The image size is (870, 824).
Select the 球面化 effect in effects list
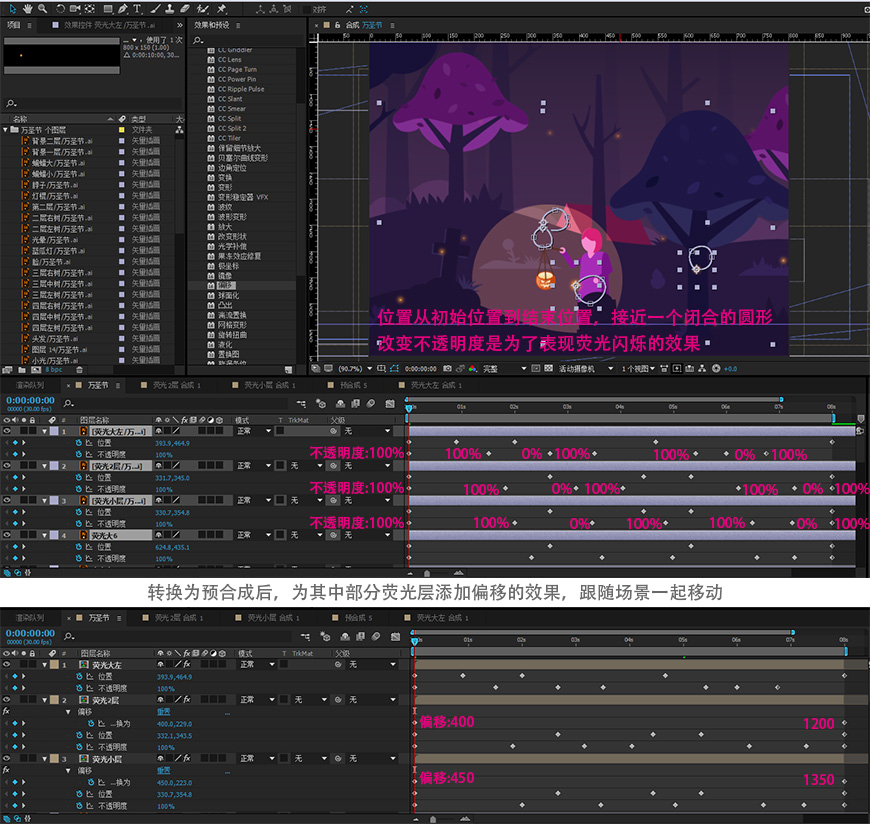tap(228, 295)
